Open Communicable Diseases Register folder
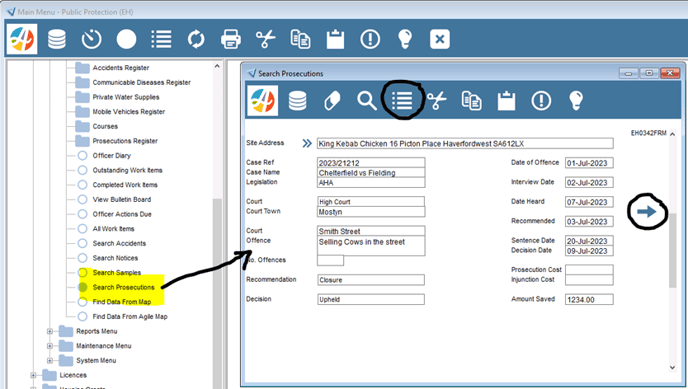 point(141,82)
